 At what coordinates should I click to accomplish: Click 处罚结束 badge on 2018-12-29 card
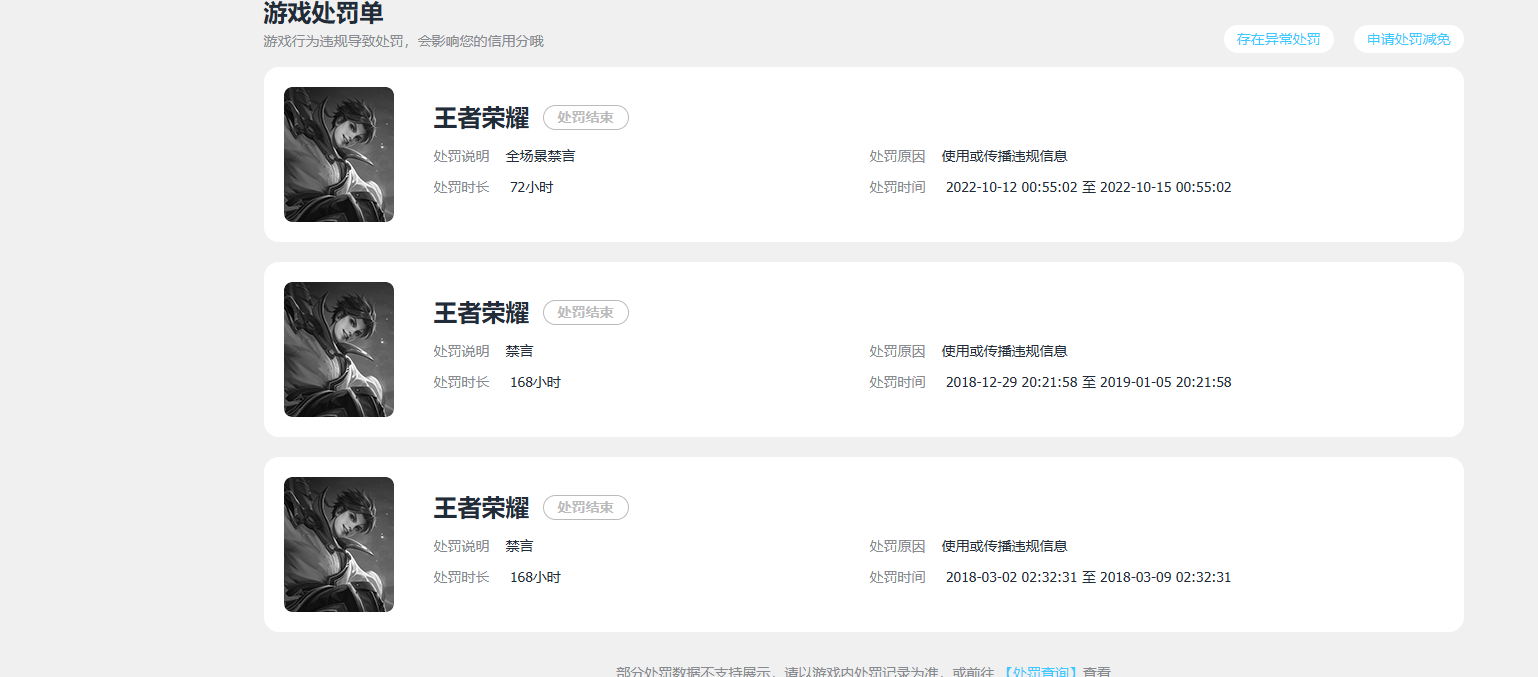[585, 312]
